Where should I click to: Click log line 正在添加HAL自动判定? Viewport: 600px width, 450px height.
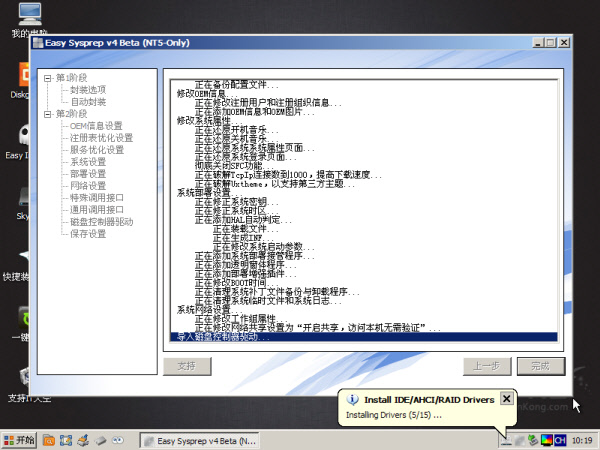[243, 220]
